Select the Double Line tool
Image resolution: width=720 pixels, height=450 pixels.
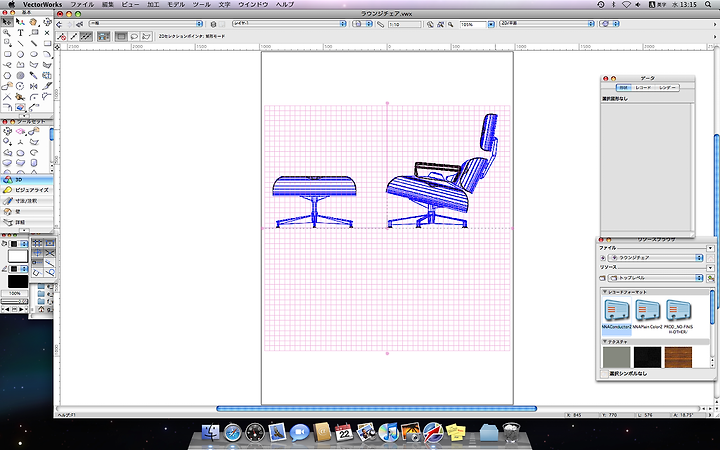[34, 43]
